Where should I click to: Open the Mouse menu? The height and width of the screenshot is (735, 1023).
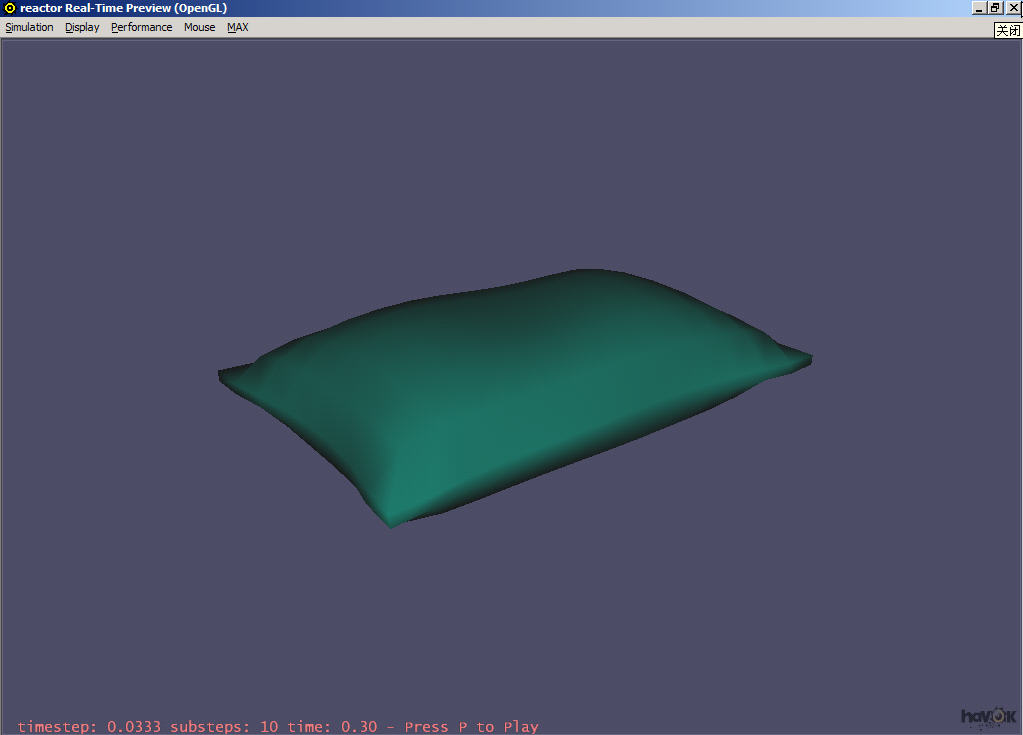199,27
